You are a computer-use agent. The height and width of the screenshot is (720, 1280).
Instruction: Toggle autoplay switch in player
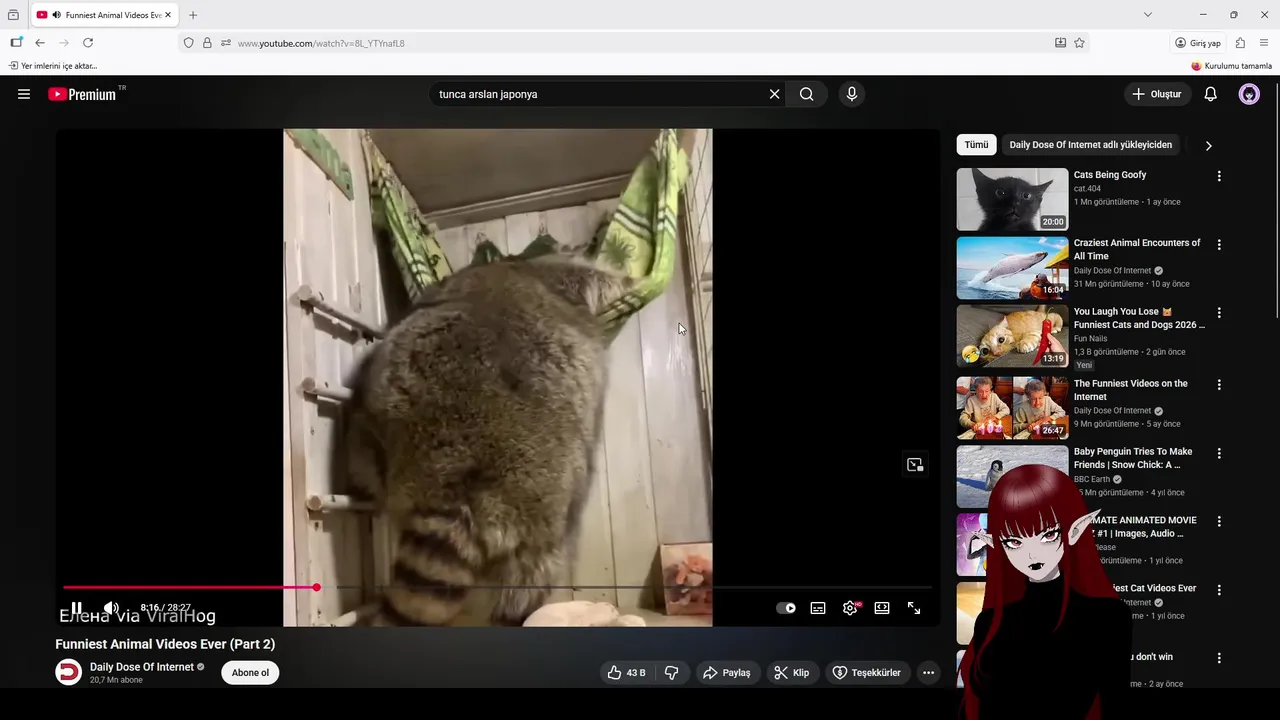coord(786,608)
